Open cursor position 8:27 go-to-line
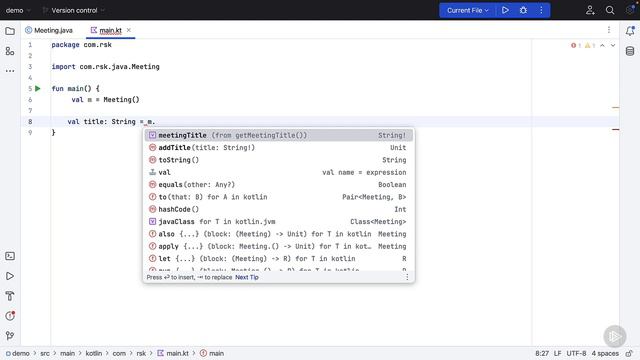This screenshot has height=360, width=640. 542,353
